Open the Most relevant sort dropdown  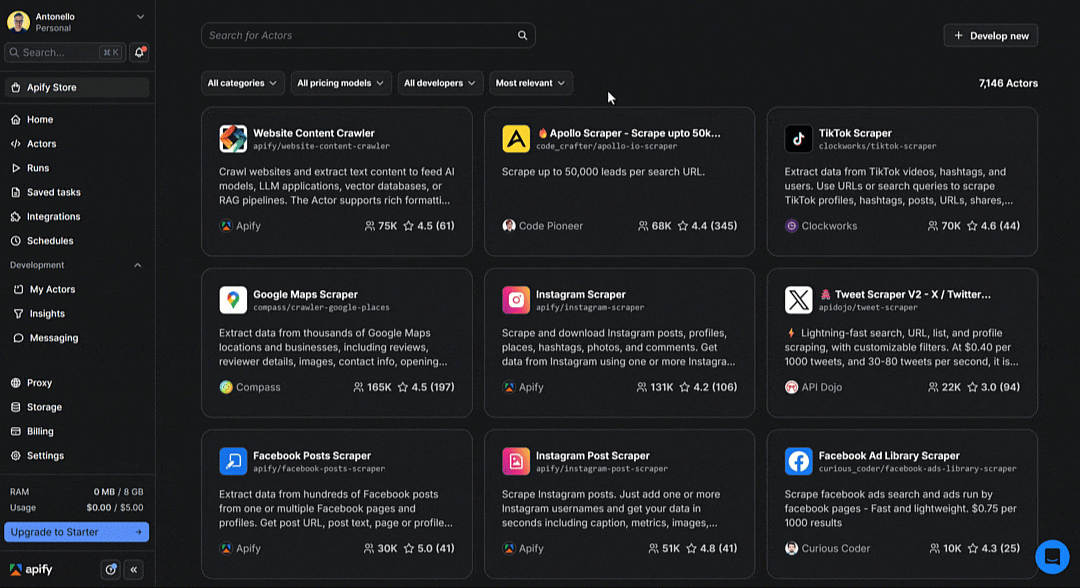point(530,83)
